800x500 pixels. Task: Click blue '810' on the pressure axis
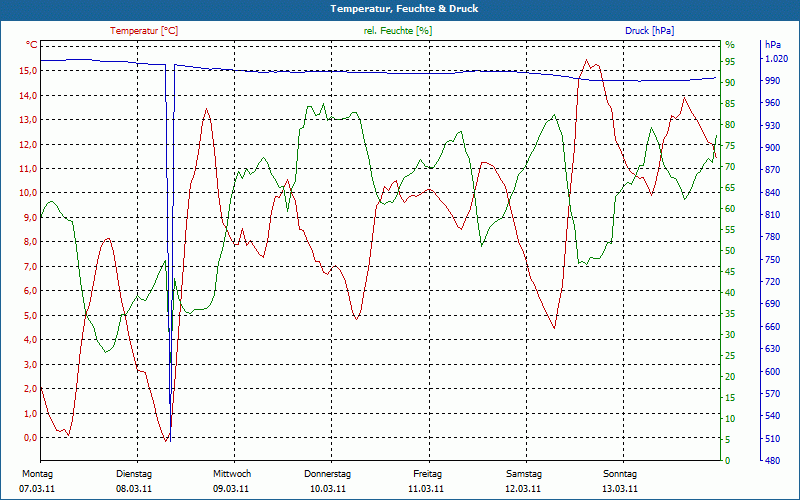coord(773,215)
